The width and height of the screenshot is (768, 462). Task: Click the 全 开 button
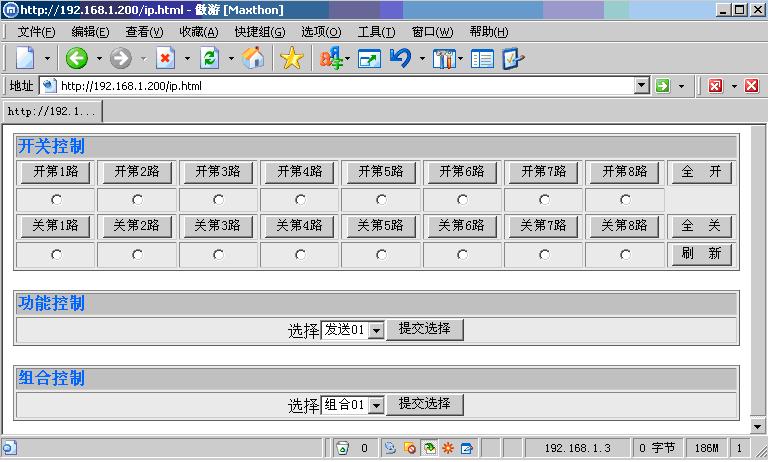700,173
